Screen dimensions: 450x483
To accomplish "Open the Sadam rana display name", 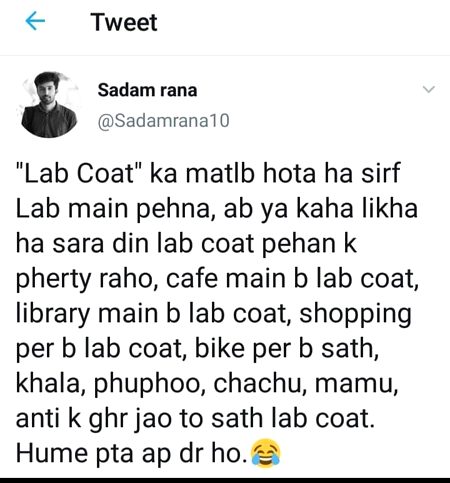I will tap(147, 90).
